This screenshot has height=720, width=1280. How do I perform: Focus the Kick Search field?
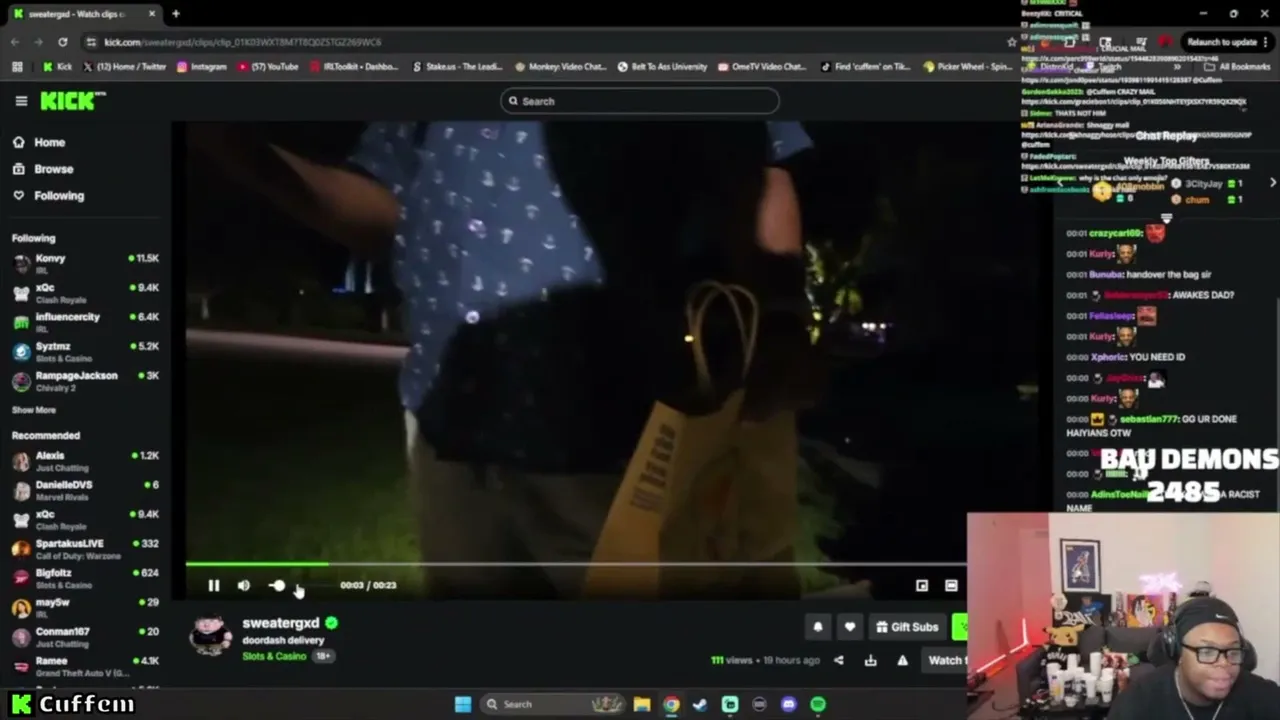coord(640,101)
